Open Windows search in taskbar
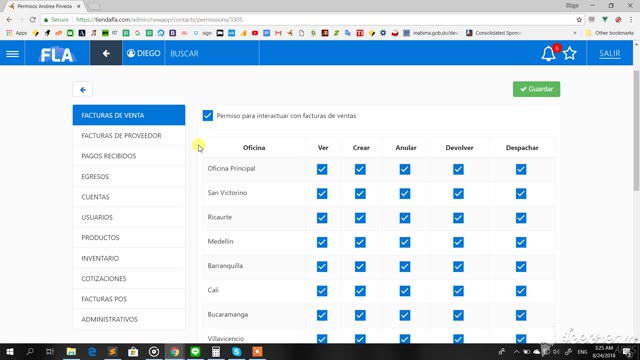Viewport: 640px width, 360px height. [30, 351]
